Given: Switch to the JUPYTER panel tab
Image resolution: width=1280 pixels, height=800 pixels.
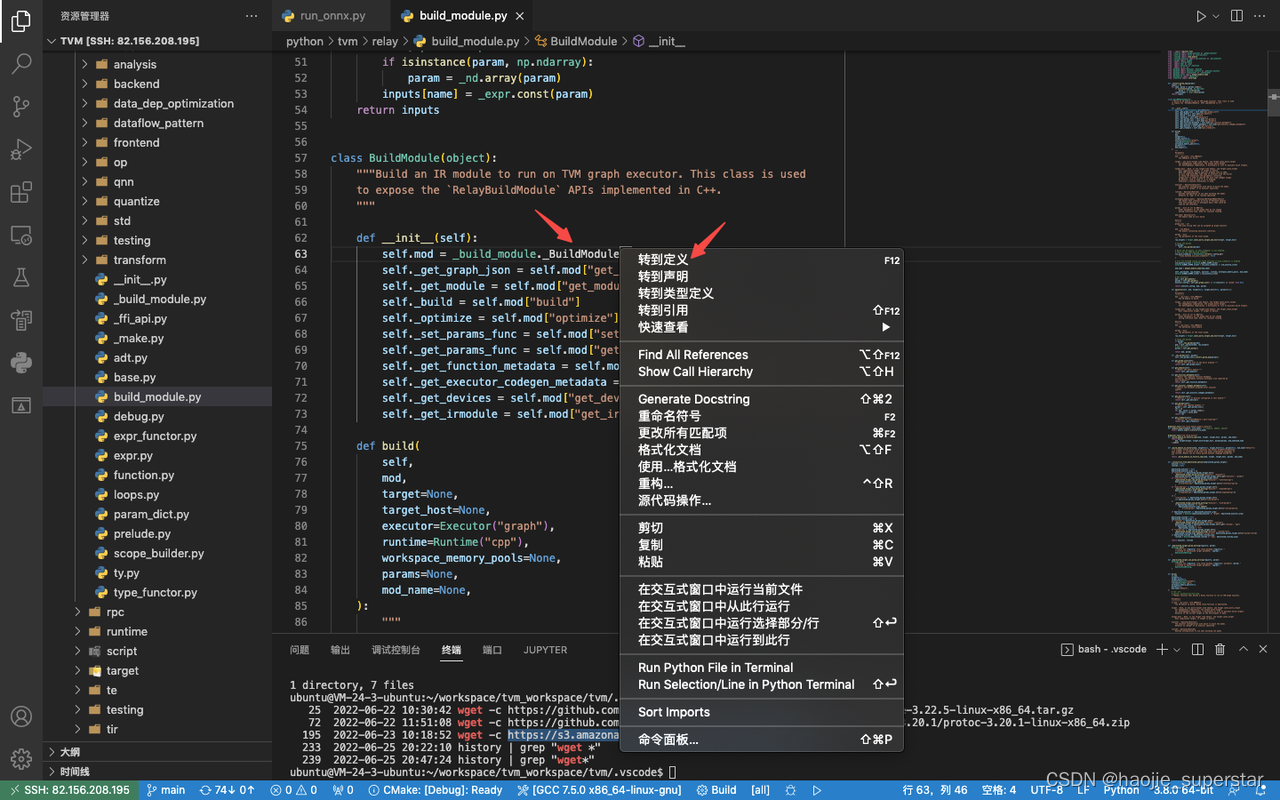Looking at the screenshot, I should 545,650.
